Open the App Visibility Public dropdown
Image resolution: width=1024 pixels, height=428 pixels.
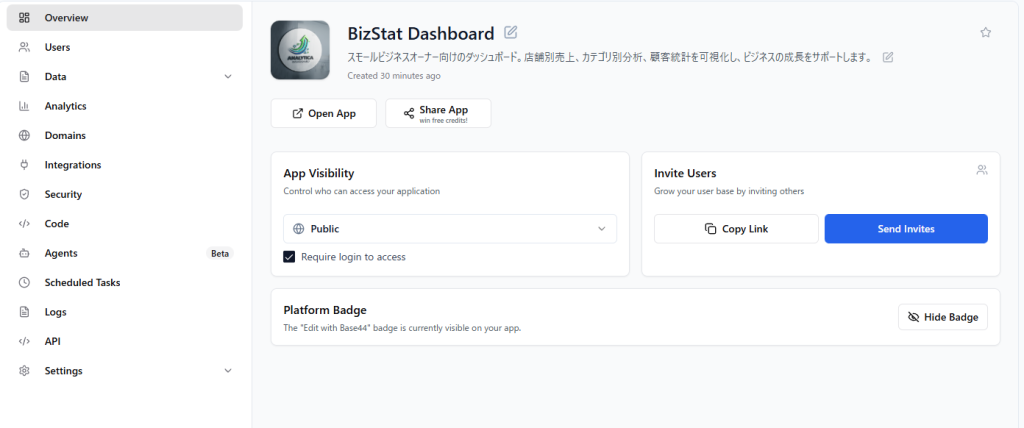[x=449, y=229]
